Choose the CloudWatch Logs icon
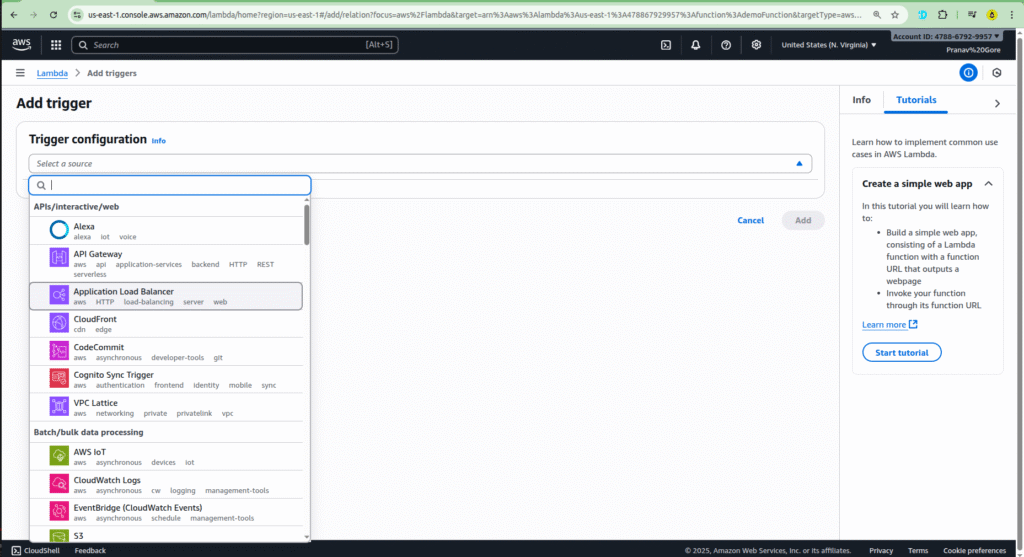The image size is (1024, 557). [59, 483]
